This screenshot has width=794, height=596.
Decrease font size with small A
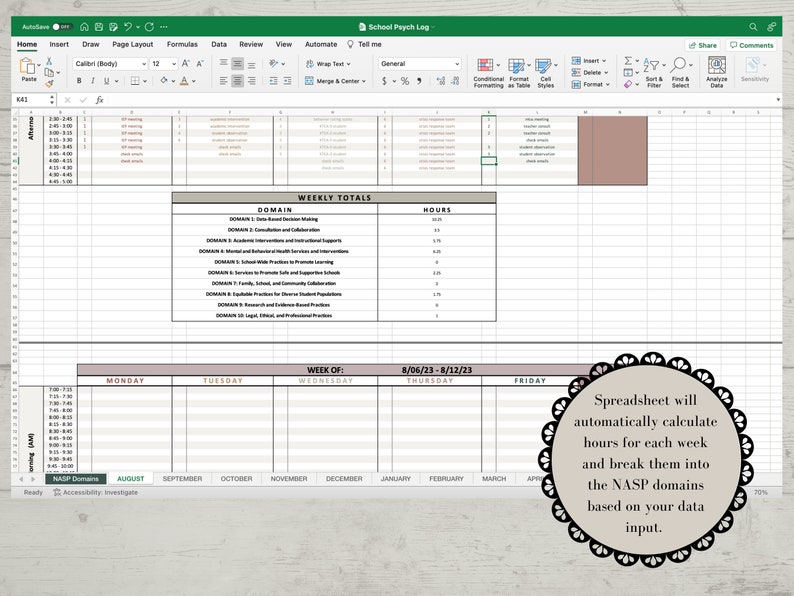click(200, 64)
